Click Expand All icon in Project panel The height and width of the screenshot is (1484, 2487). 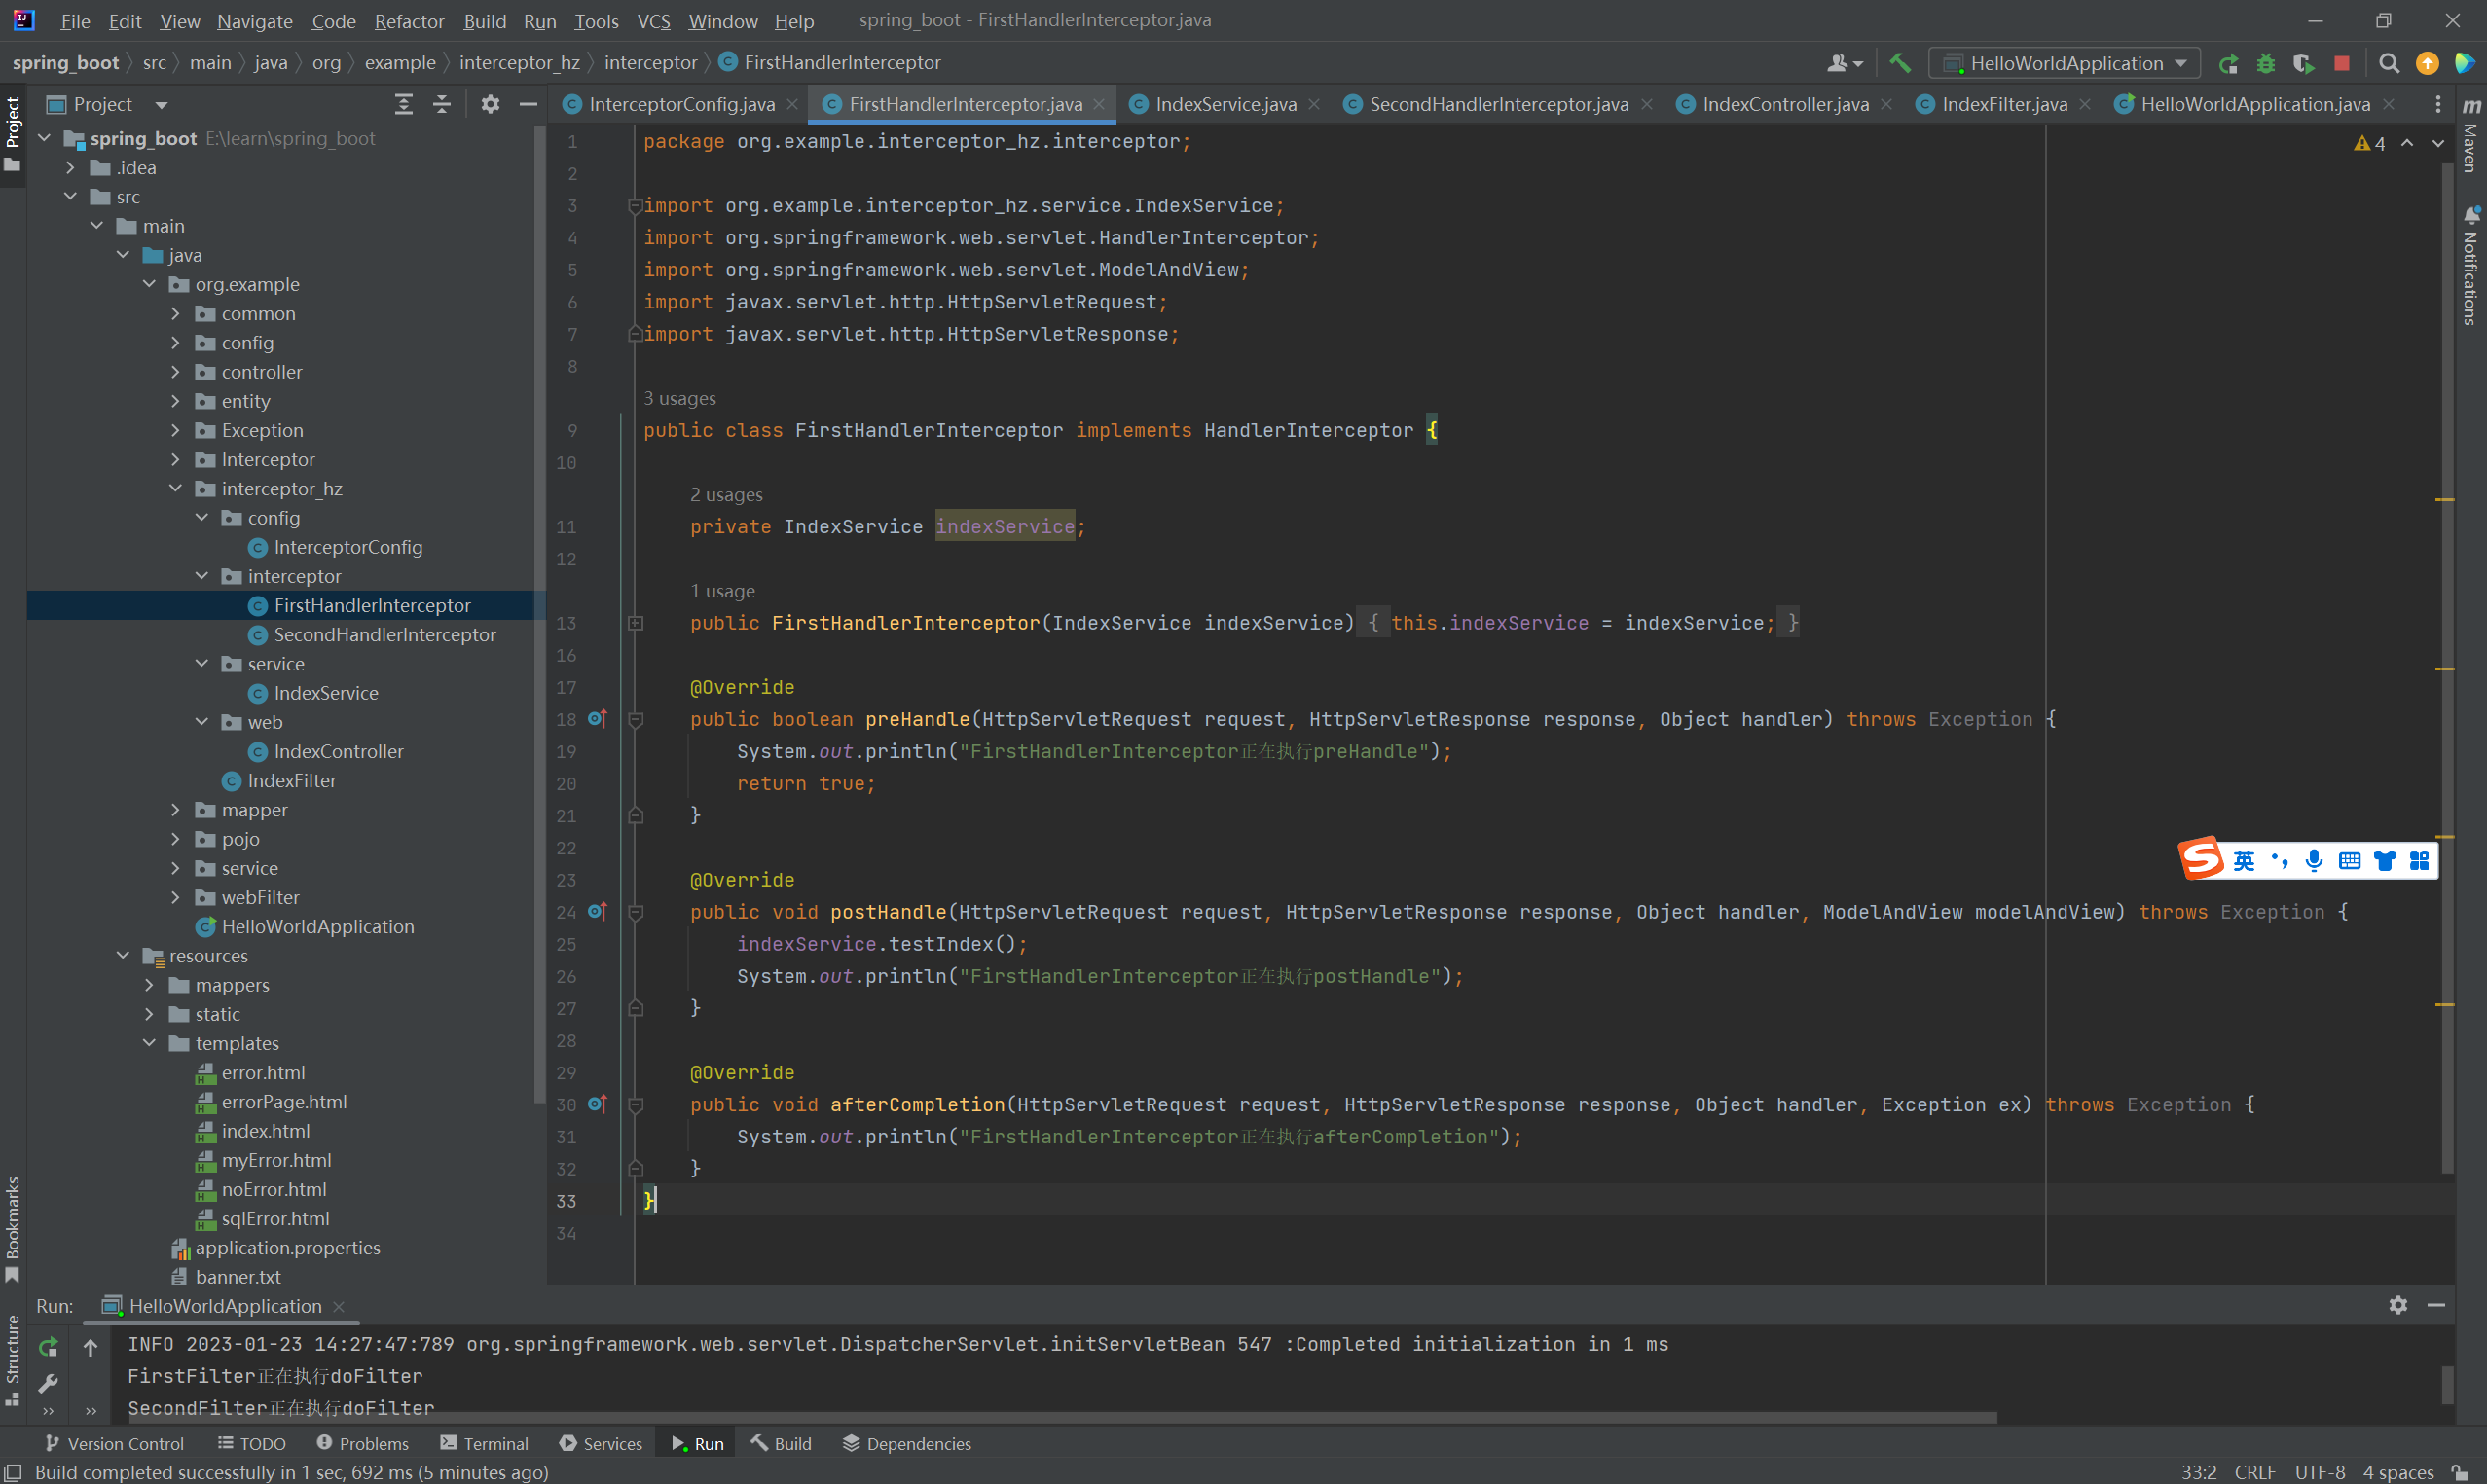[404, 104]
